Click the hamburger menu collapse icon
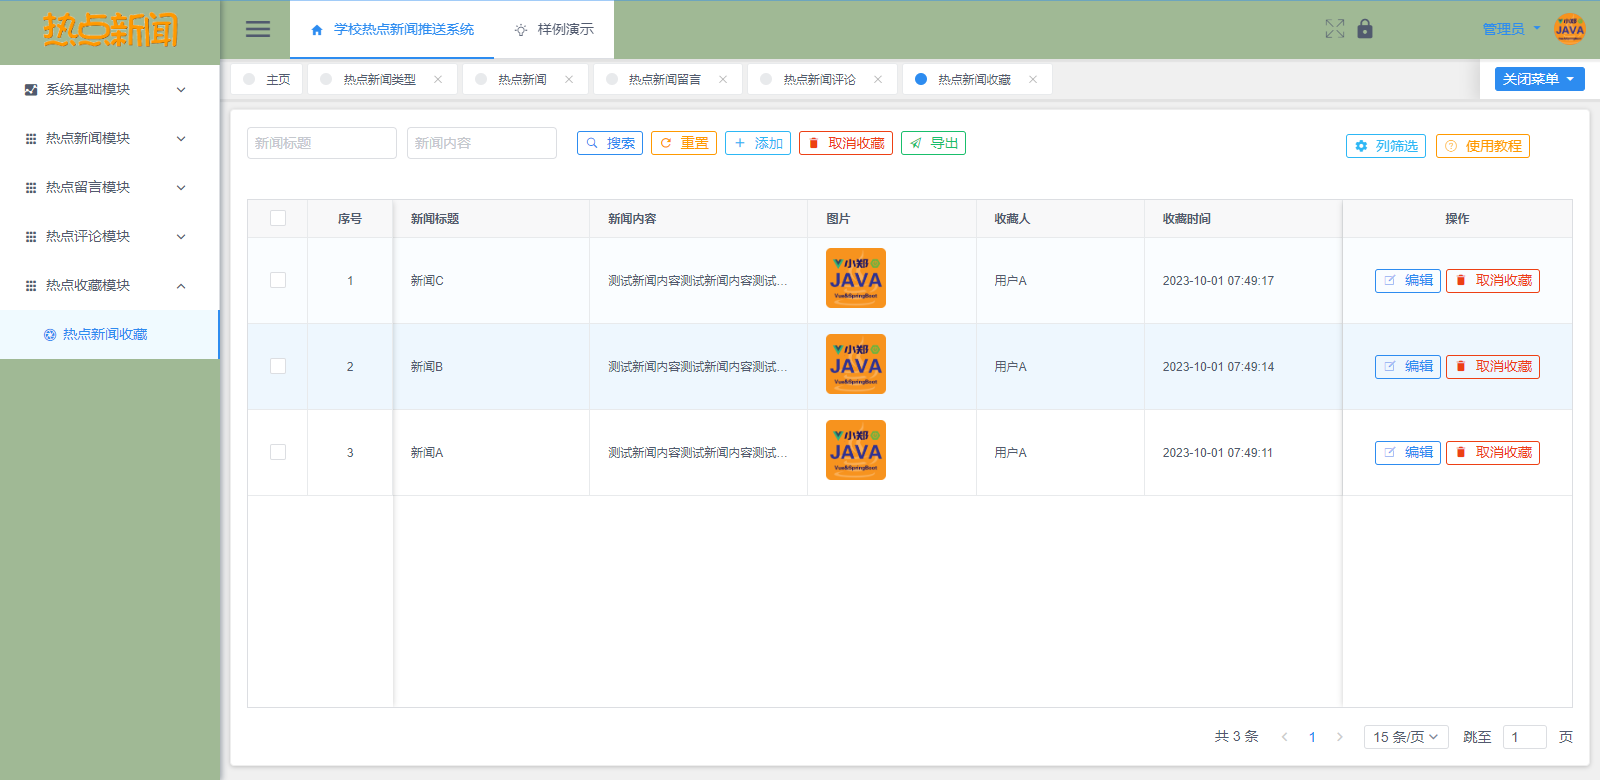The image size is (1600, 780). [258, 29]
